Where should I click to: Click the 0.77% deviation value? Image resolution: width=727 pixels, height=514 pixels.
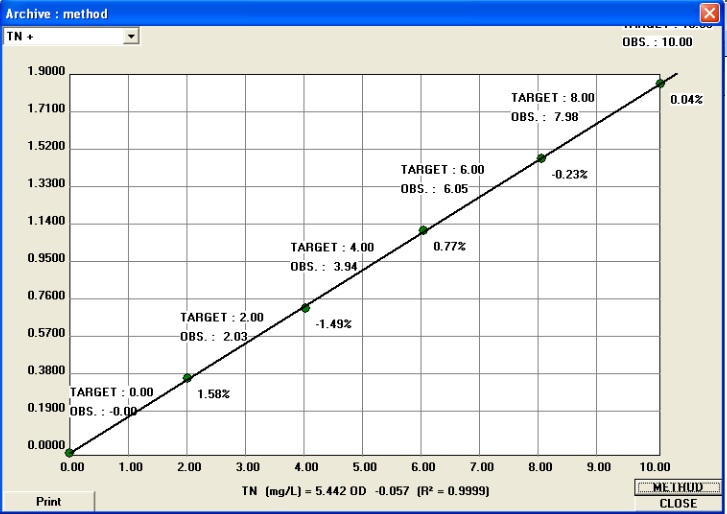click(450, 246)
